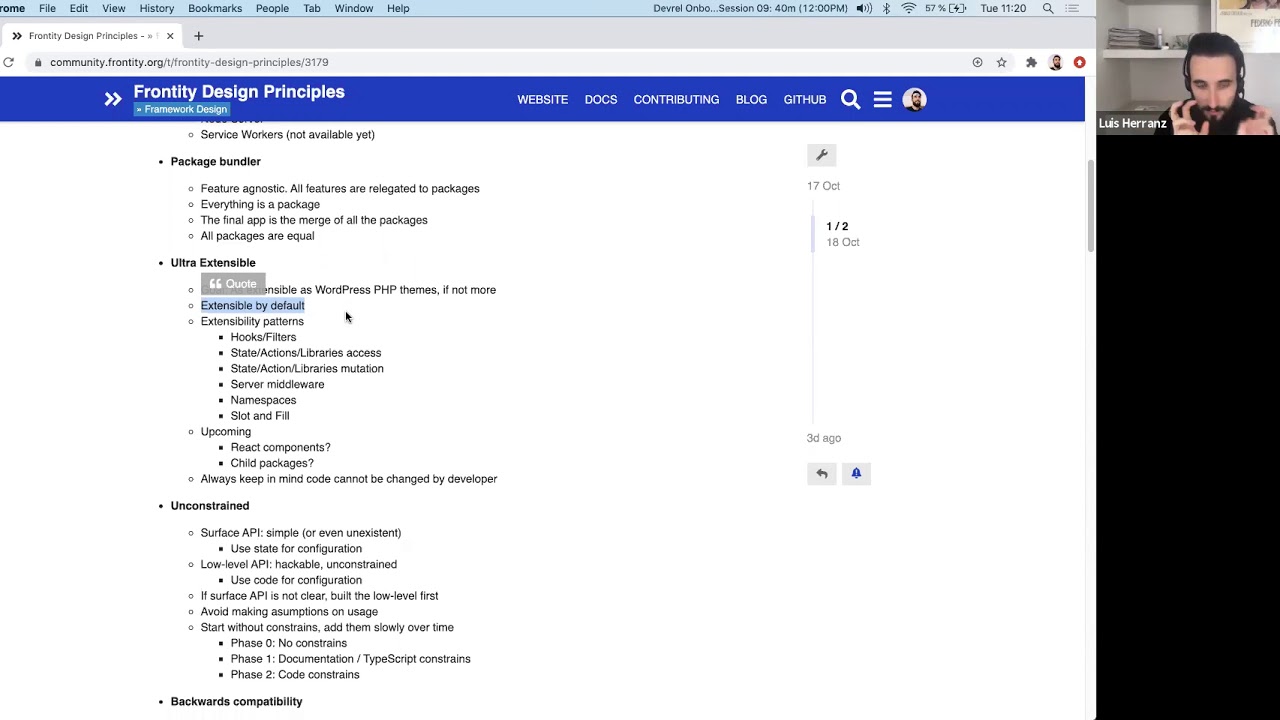
Task: Click the Frontity double-chevron logo
Action: (113, 99)
